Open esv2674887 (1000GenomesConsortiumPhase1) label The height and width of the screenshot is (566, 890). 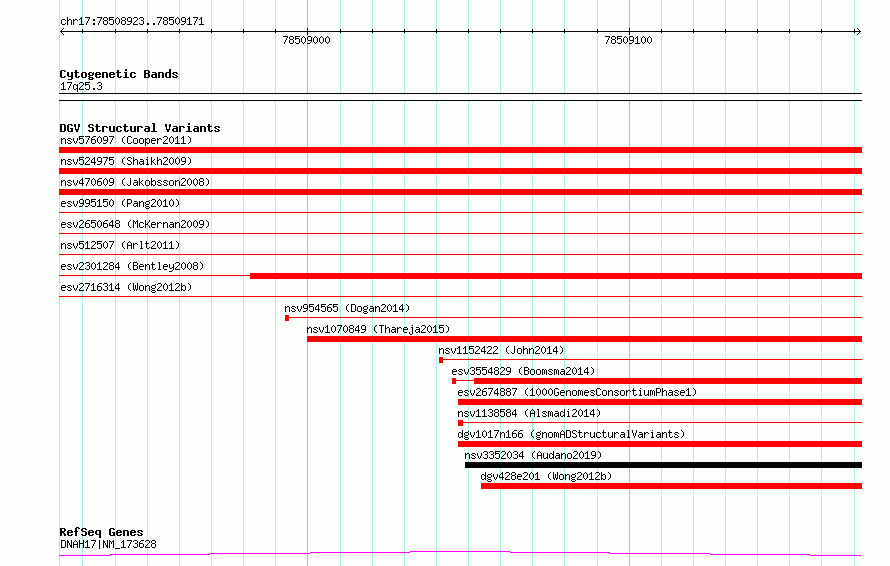click(577, 392)
